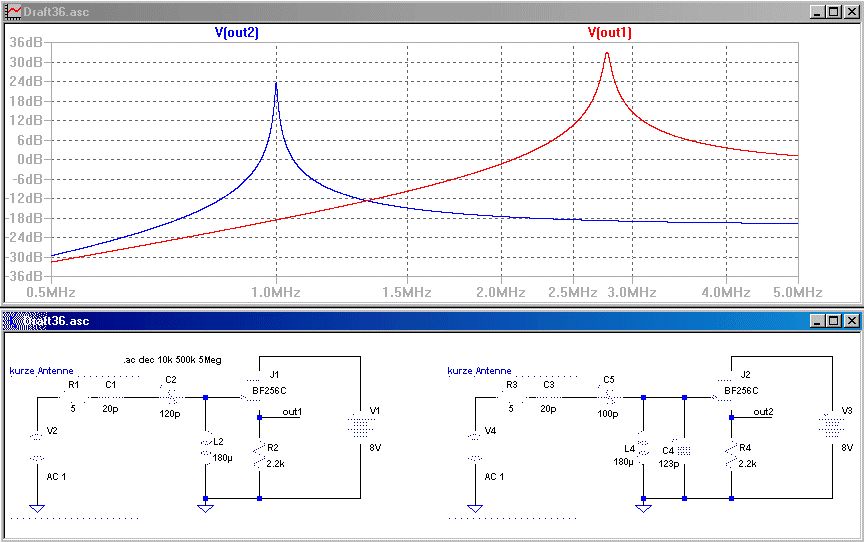The width and height of the screenshot is (864, 542).
Task: Select capacitor C2 symbol
Action: [171, 397]
